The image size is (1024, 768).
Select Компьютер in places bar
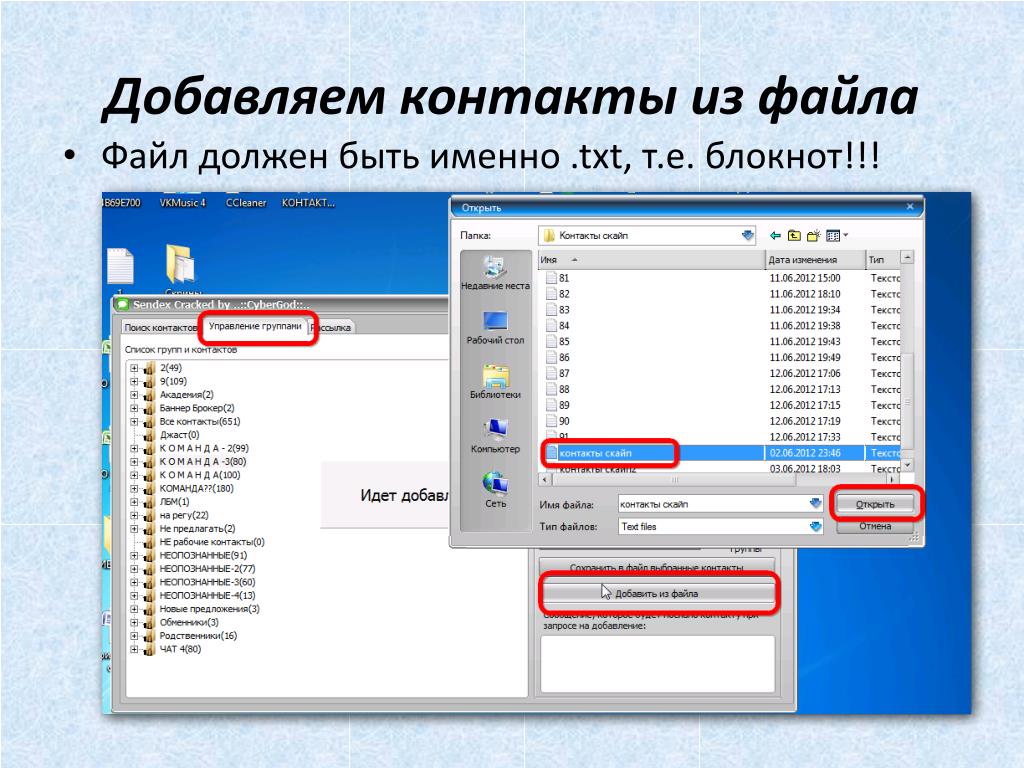tap(495, 437)
